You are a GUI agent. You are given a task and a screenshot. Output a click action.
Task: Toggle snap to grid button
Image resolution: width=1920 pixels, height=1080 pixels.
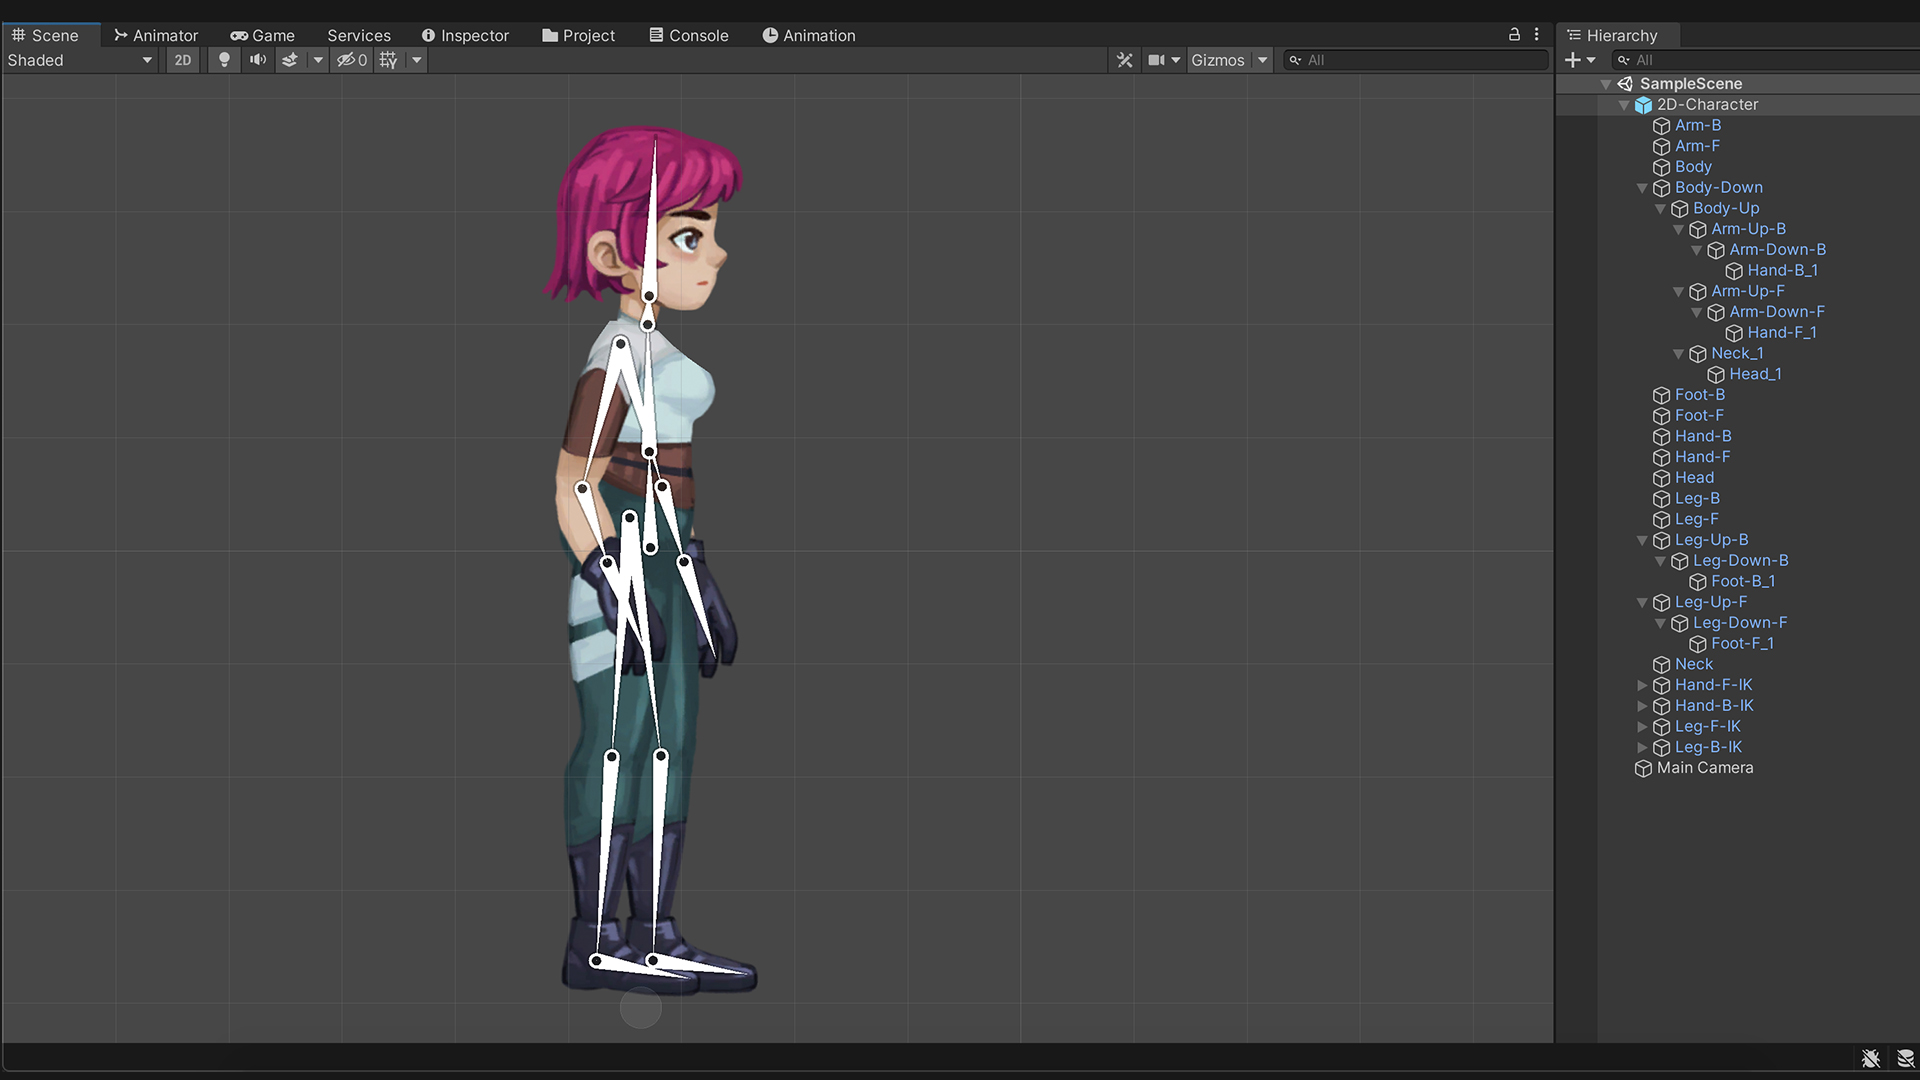pos(389,59)
